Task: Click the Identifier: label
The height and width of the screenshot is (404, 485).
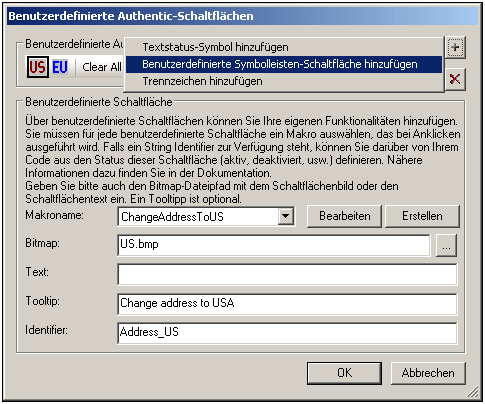Action: click(x=47, y=330)
